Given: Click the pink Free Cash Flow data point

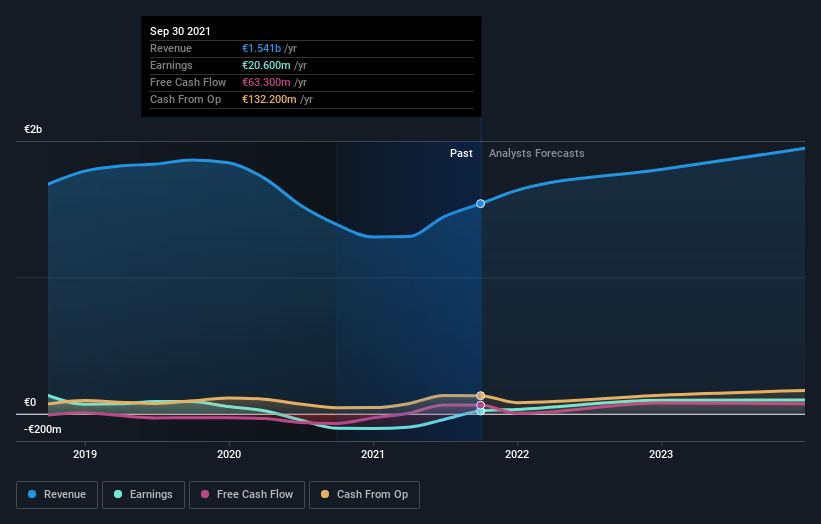Looking at the screenshot, I should 480,405.
